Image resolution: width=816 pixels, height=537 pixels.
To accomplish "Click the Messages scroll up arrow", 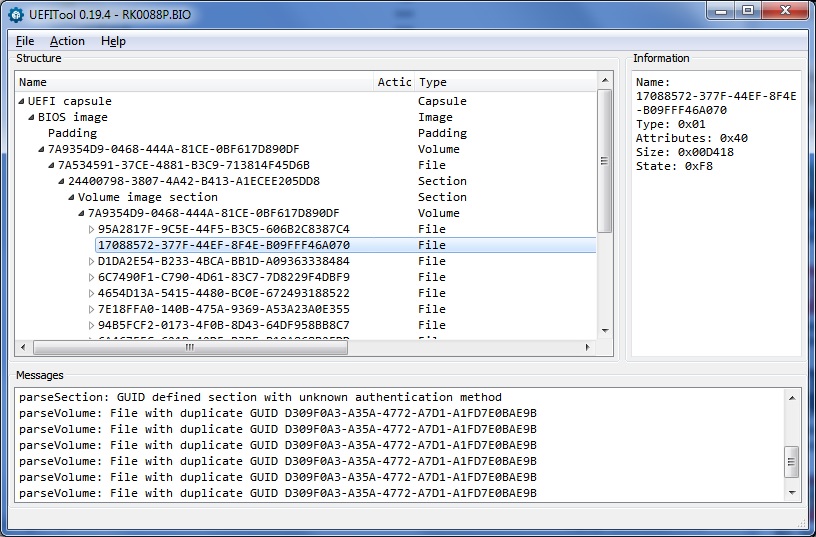I will pos(792,398).
